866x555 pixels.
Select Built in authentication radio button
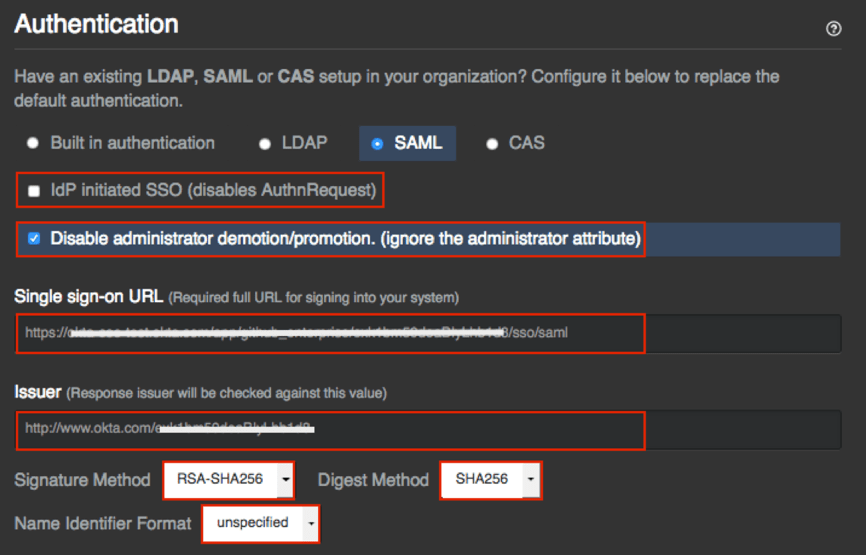[x=33, y=144]
